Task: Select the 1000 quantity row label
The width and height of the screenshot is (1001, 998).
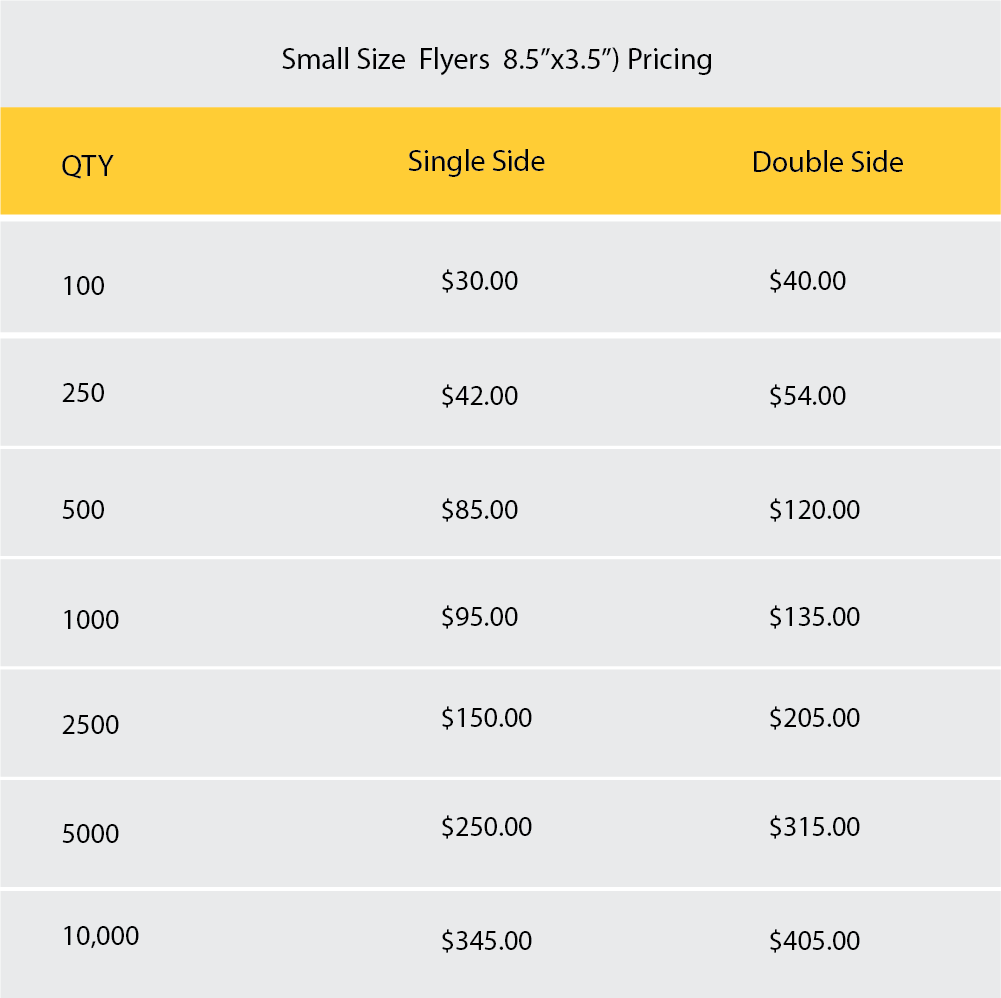Action: coord(90,620)
